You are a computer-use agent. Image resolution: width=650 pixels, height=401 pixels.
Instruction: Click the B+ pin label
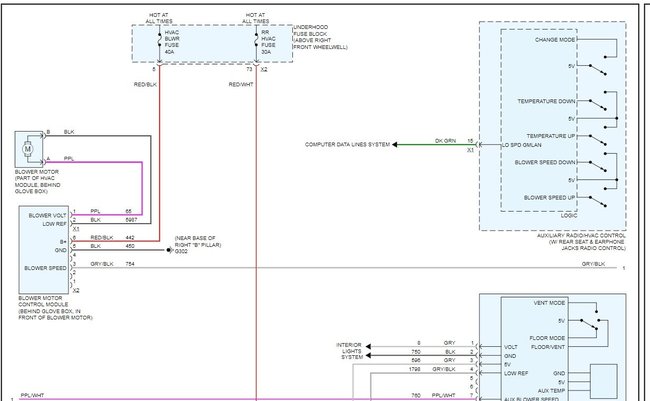coord(63,241)
